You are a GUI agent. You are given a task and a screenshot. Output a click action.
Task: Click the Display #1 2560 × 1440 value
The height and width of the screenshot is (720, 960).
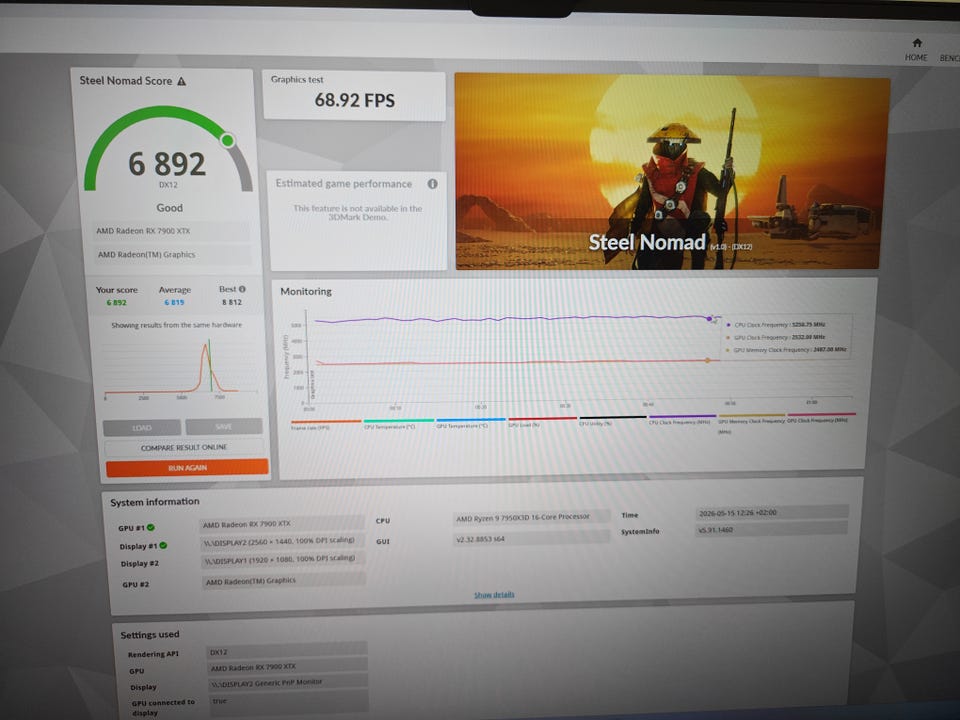pyautogui.click(x=282, y=541)
